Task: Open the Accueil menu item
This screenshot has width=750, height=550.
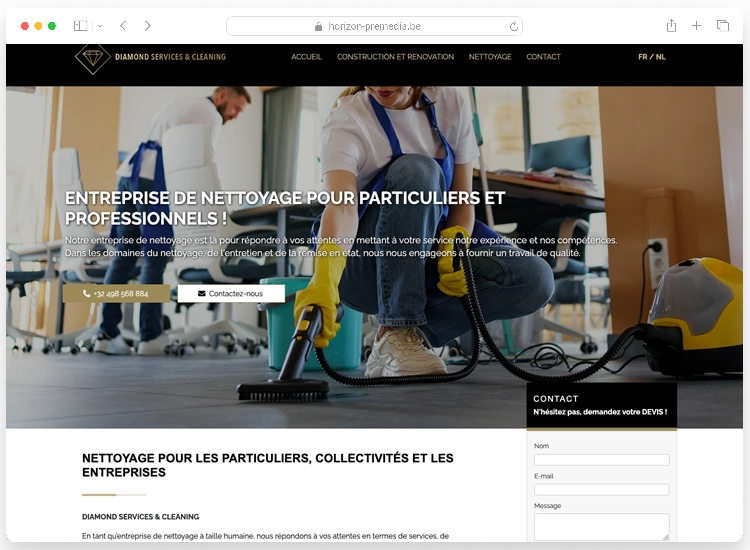Action: point(307,57)
